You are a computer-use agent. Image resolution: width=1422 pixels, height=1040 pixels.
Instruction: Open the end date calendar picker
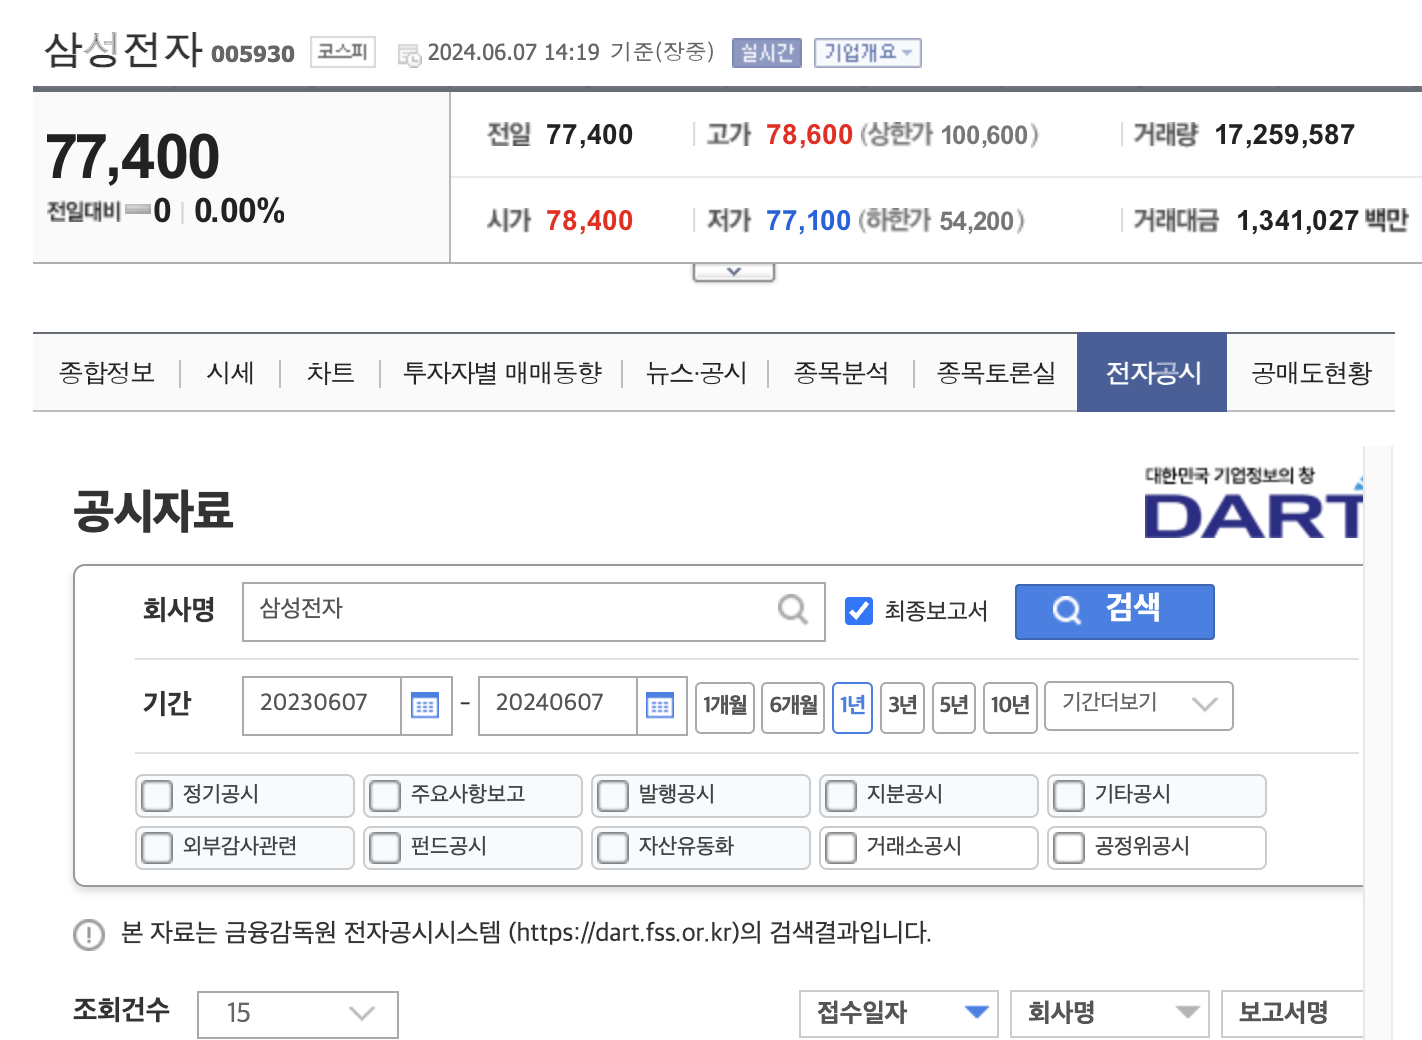(x=660, y=705)
